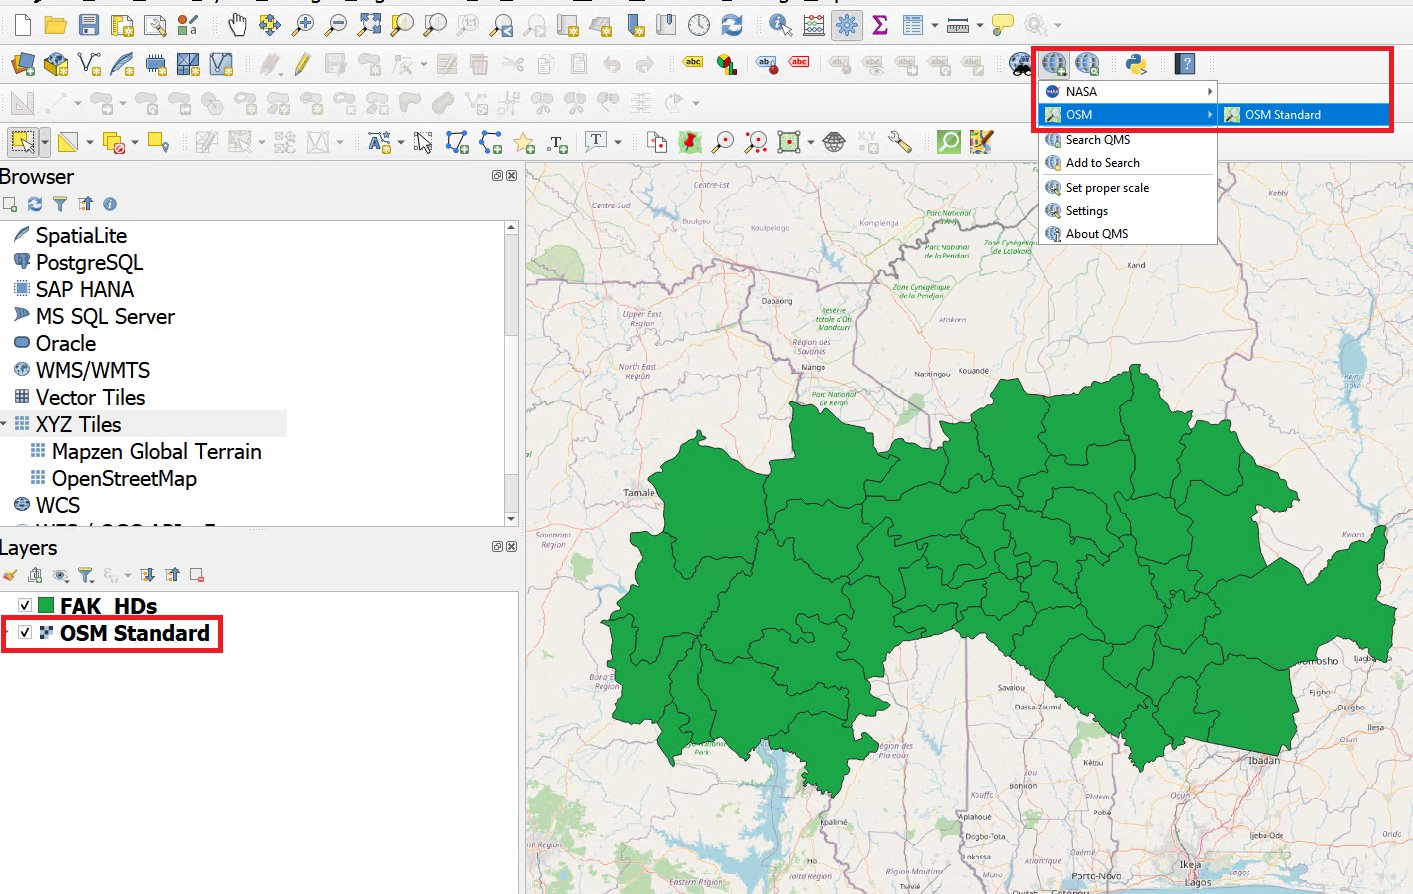This screenshot has height=894, width=1413.
Task: Select the OSM Standard layer name
Action: click(135, 633)
